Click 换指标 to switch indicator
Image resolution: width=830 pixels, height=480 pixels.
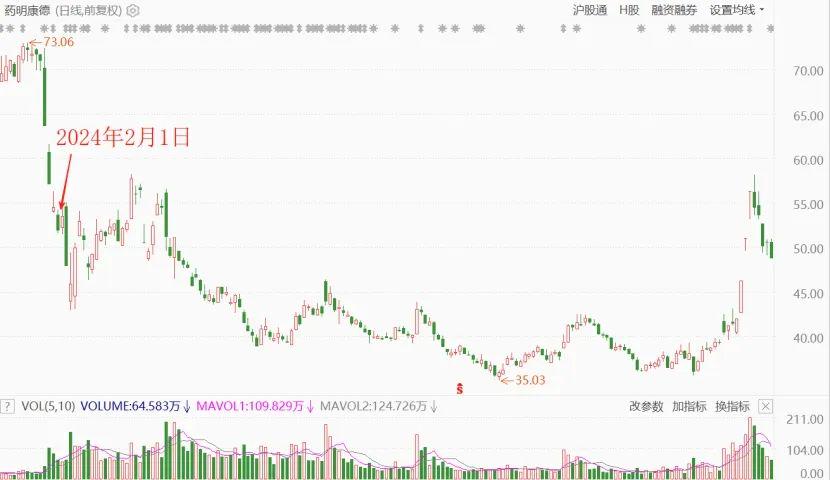point(732,406)
